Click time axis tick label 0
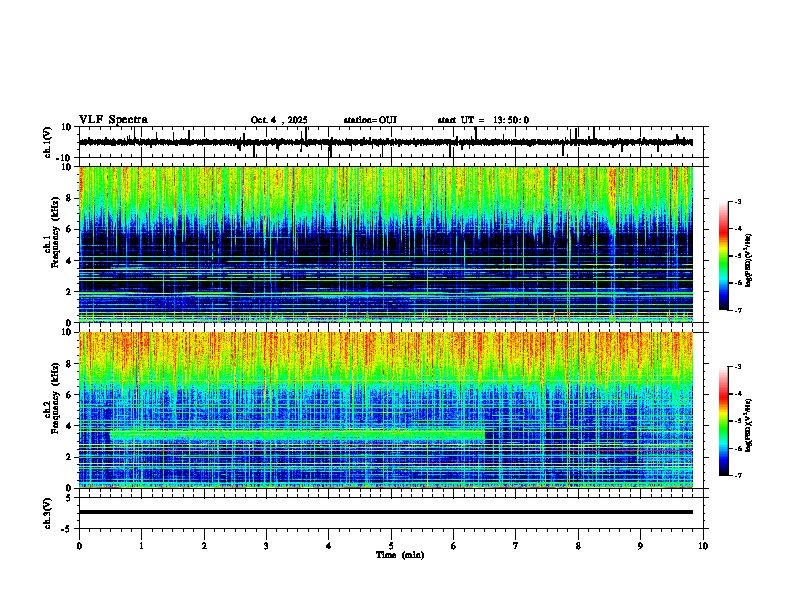This screenshot has width=792, height=612. click(x=79, y=546)
